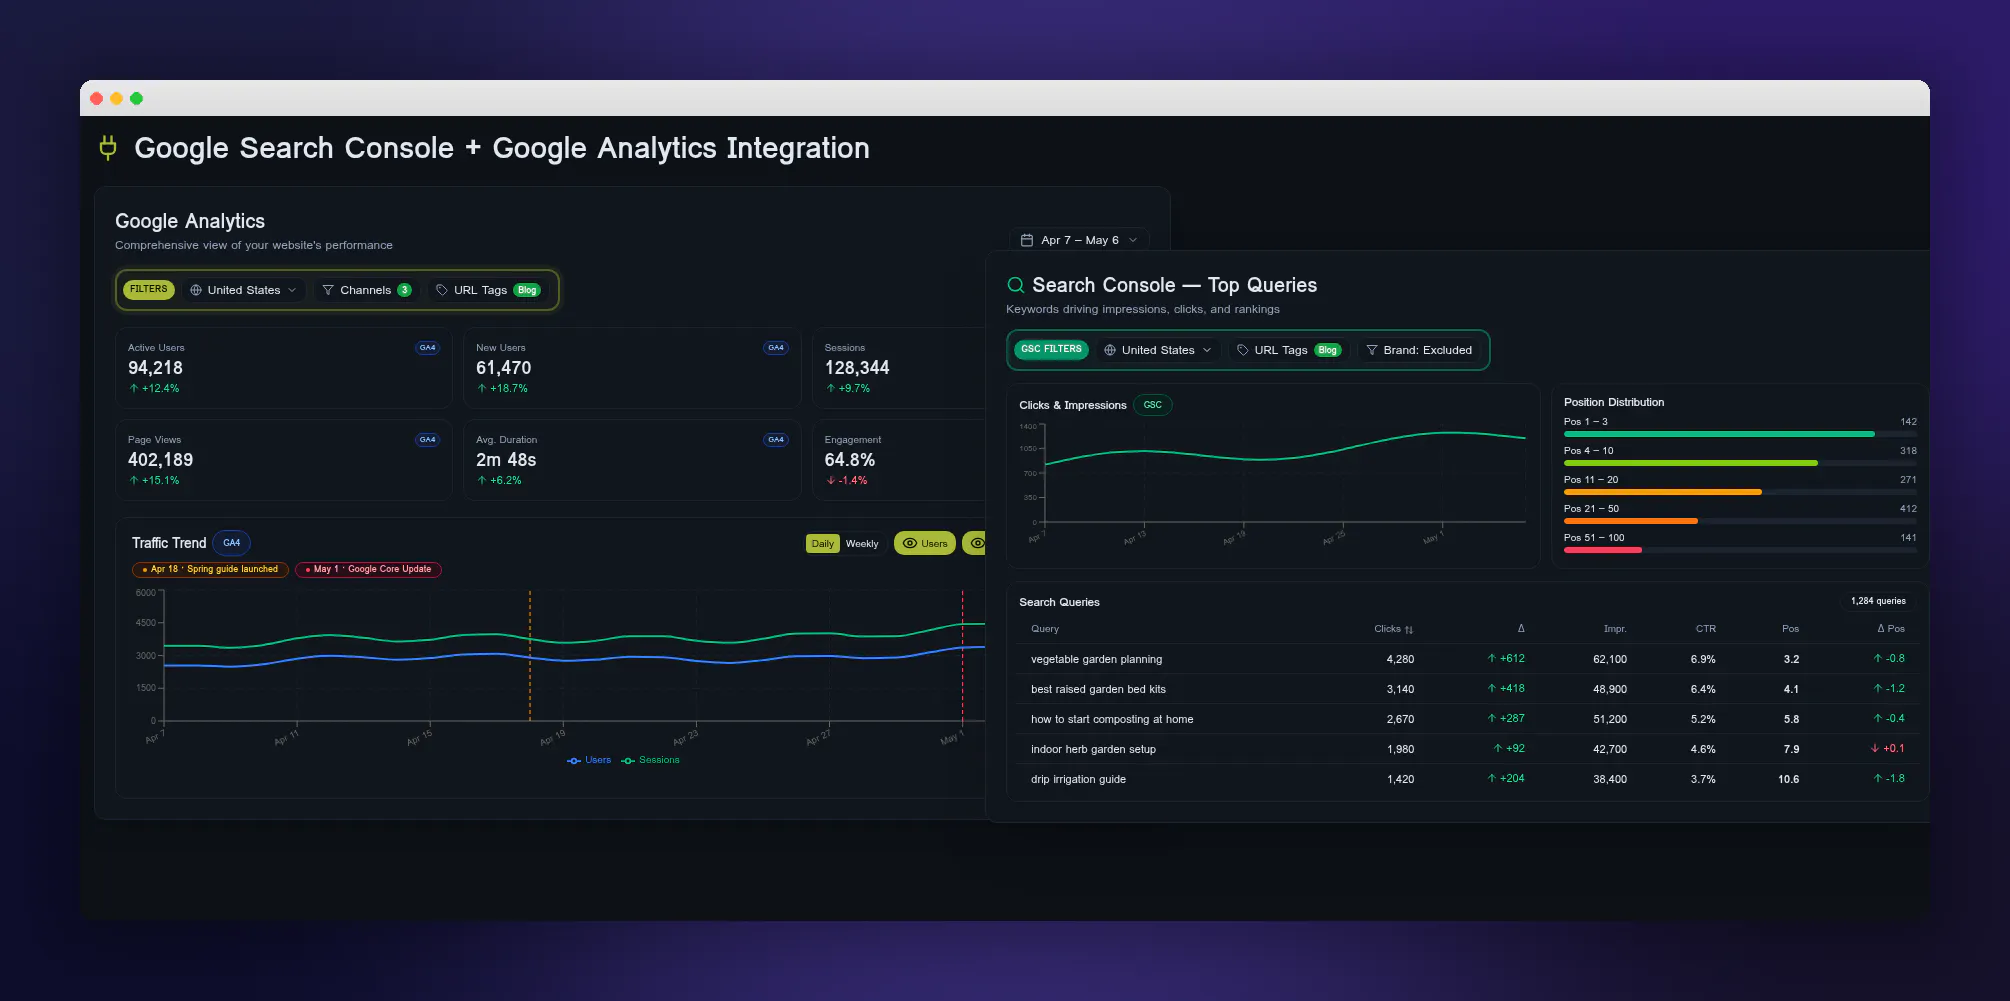The image size is (2010, 1001).
Task: Click the Active Users 94,218 metric card
Action: 284,368
